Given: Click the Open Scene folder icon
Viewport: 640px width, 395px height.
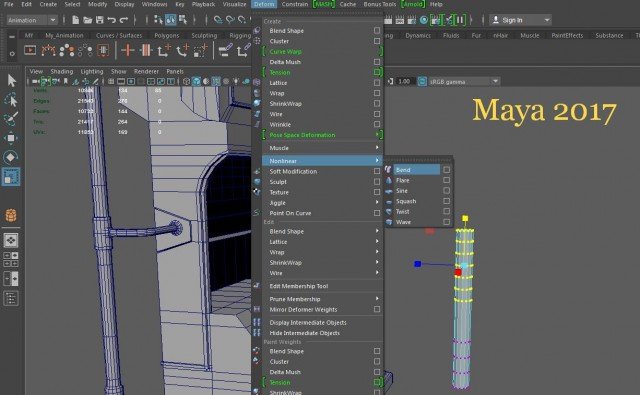Looking at the screenshot, I should [x=87, y=20].
